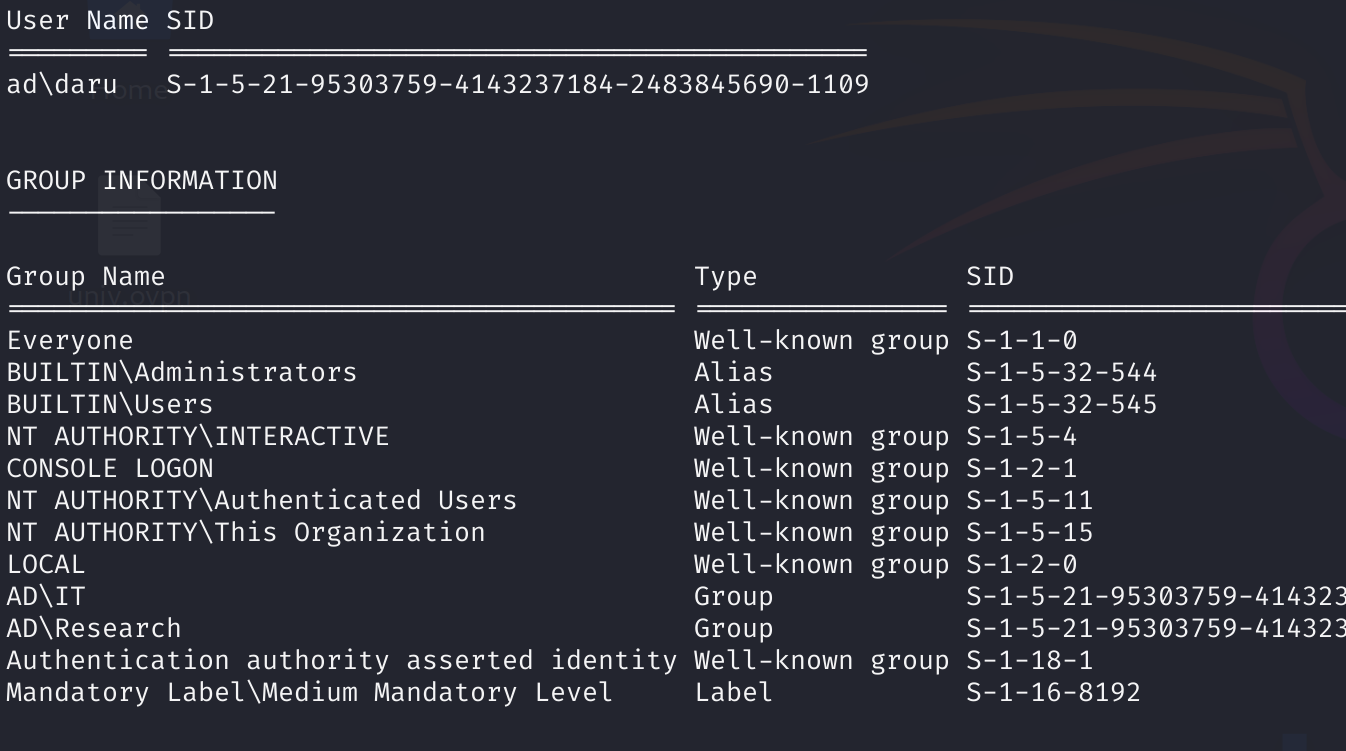Click the NT AUTHORITY\INTERACTIVE entry
The image size is (1346, 751).
198,437
